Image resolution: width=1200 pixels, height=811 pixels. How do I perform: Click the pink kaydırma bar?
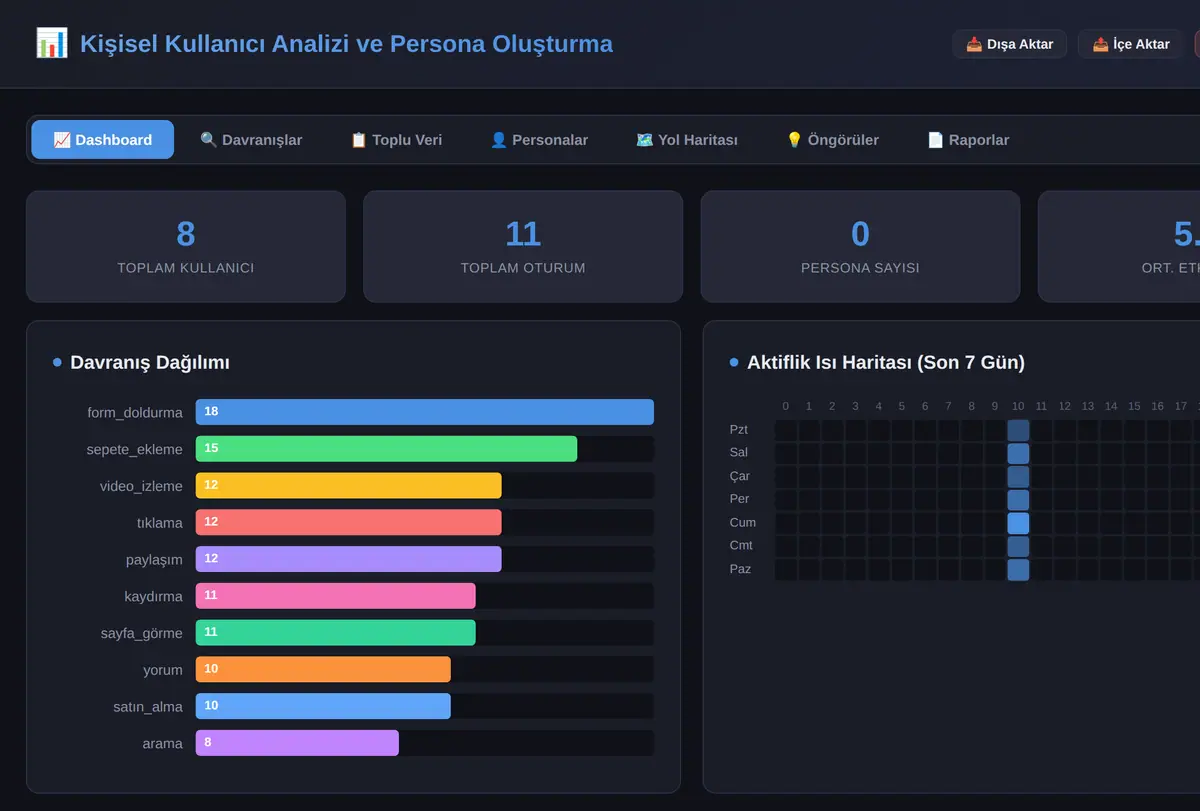(335, 596)
